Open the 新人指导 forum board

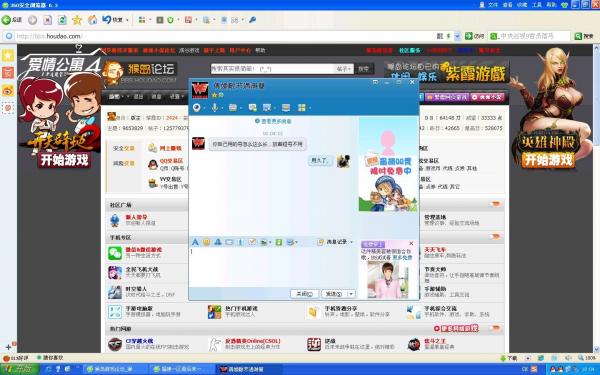(x=136, y=217)
